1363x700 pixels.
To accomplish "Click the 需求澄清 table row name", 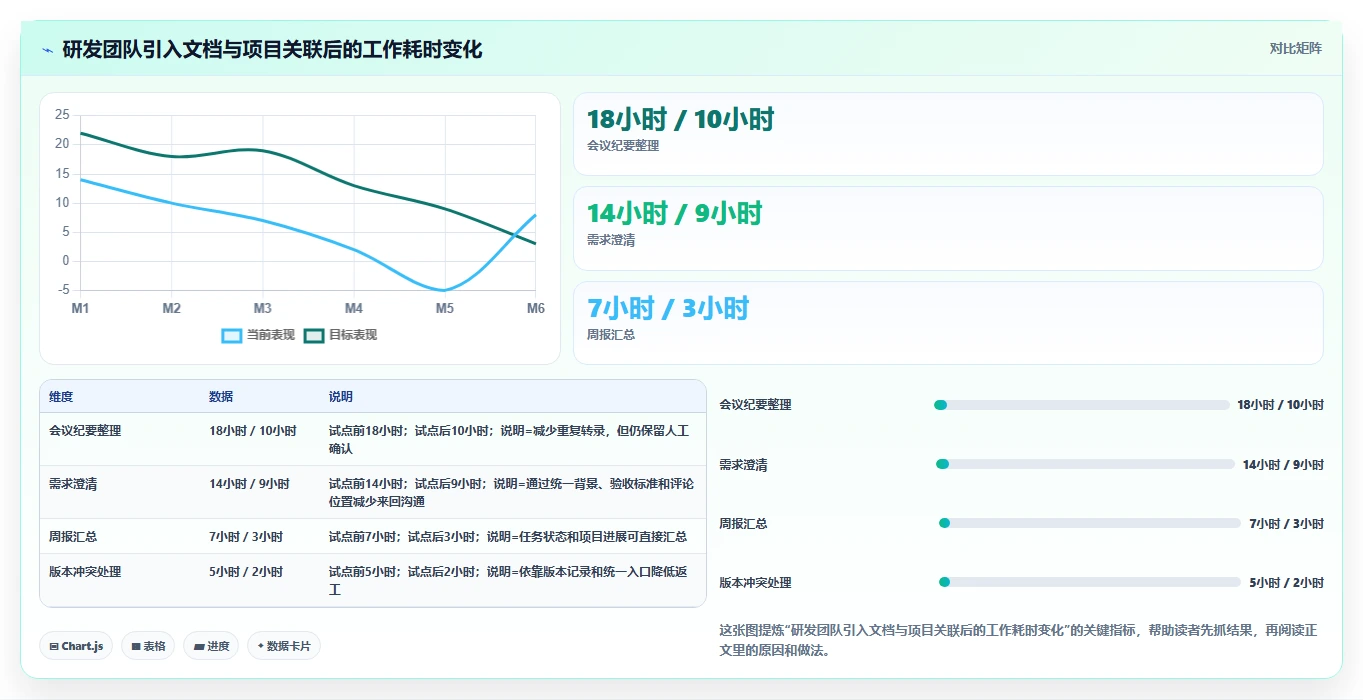I will pyautogui.click(x=73, y=484).
